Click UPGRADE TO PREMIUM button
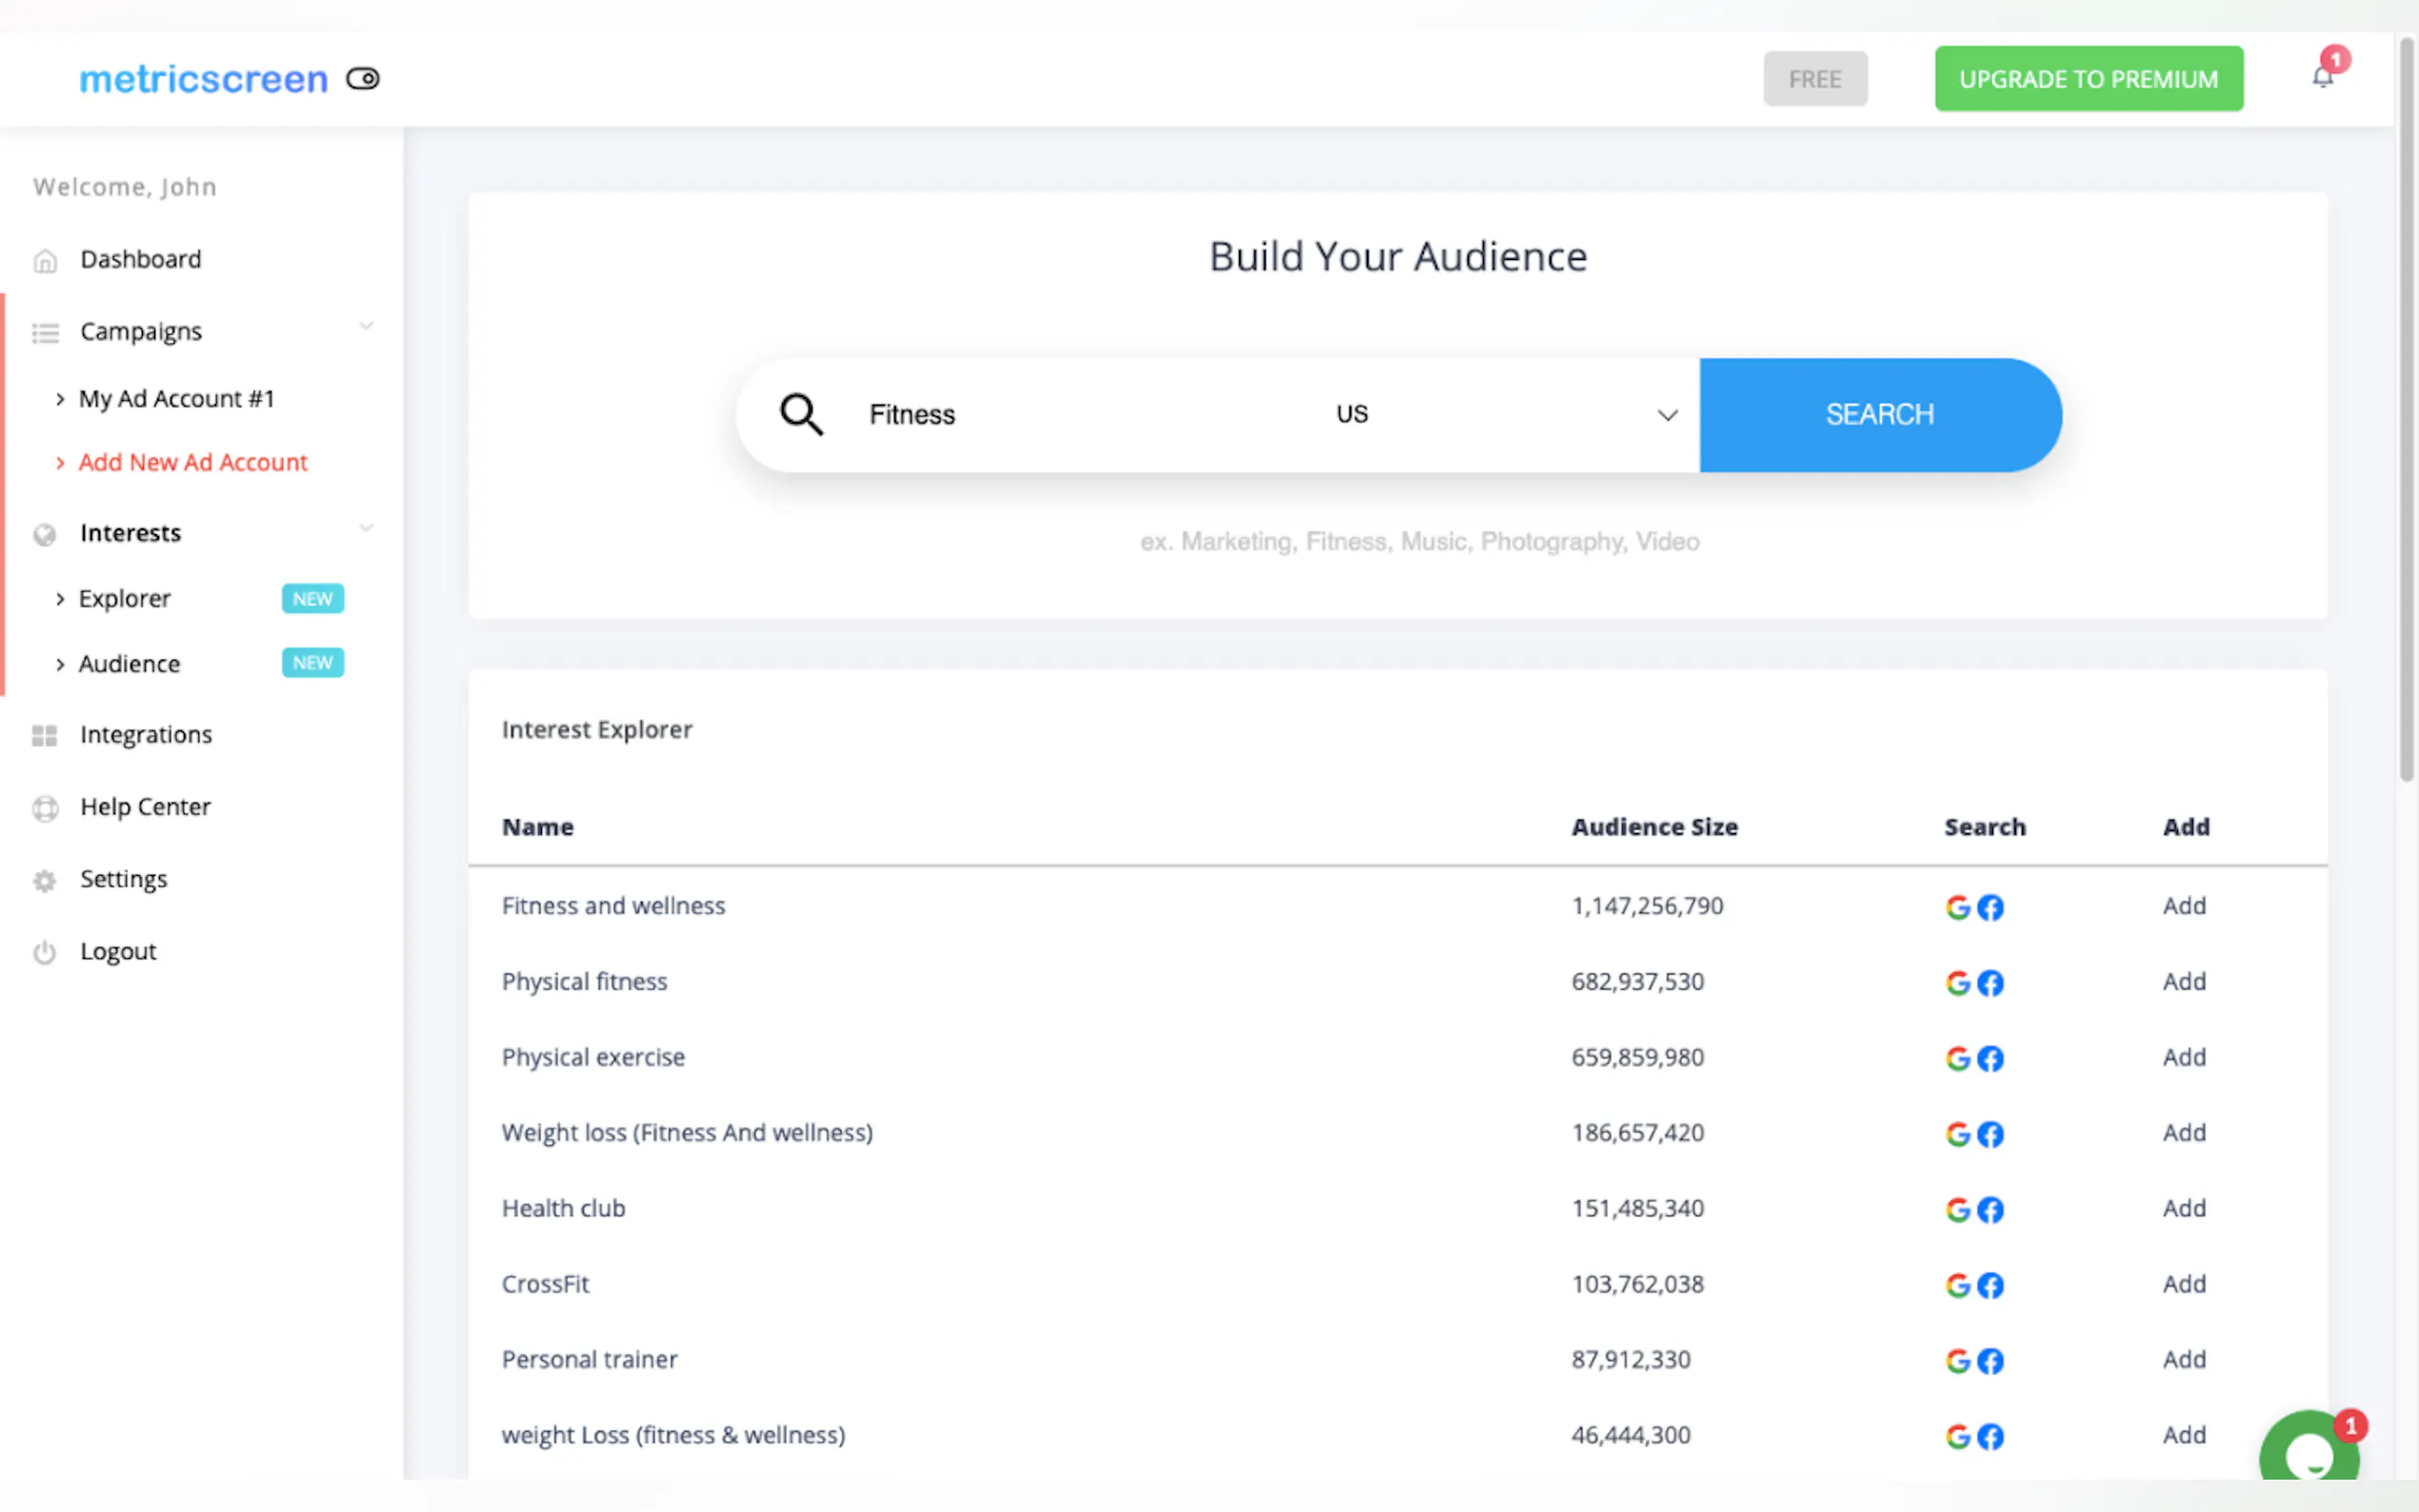Screen dimensions: 2419x1512 (2088, 79)
